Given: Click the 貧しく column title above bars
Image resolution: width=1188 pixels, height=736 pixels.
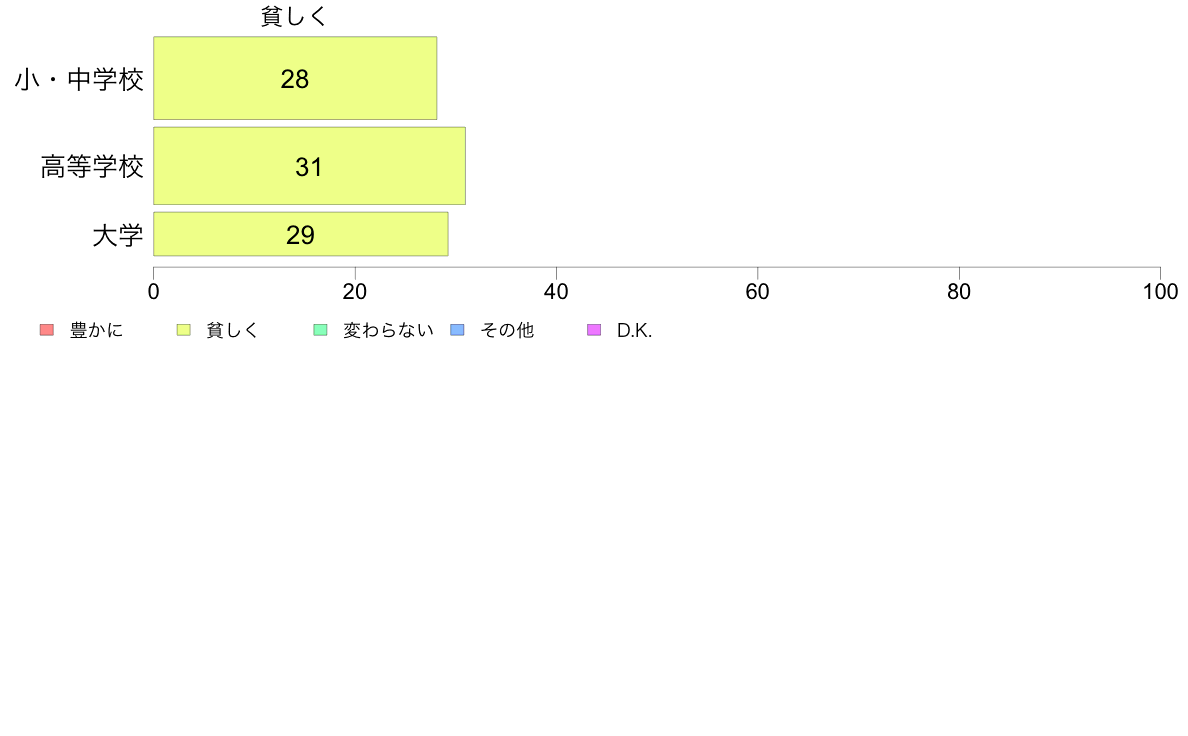Looking at the screenshot, I should [294, 16].
